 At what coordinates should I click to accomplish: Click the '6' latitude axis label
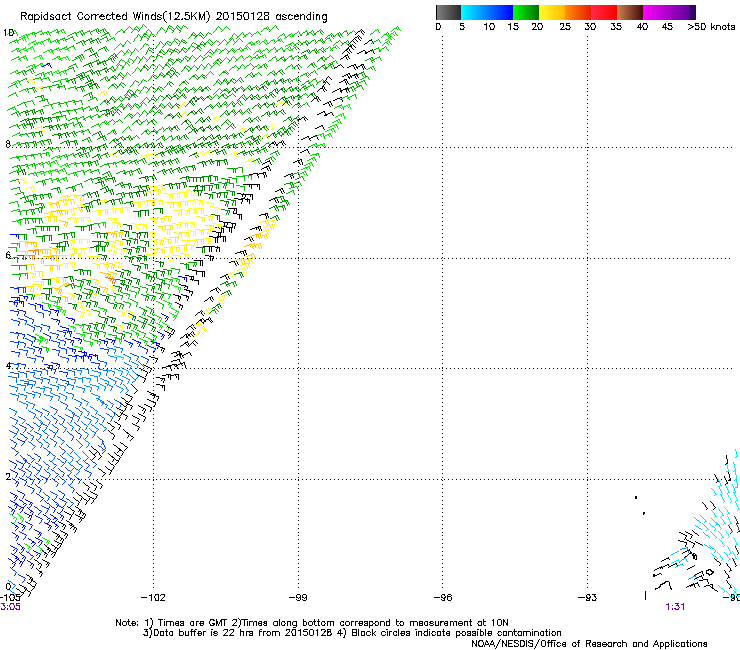point(8,255)
